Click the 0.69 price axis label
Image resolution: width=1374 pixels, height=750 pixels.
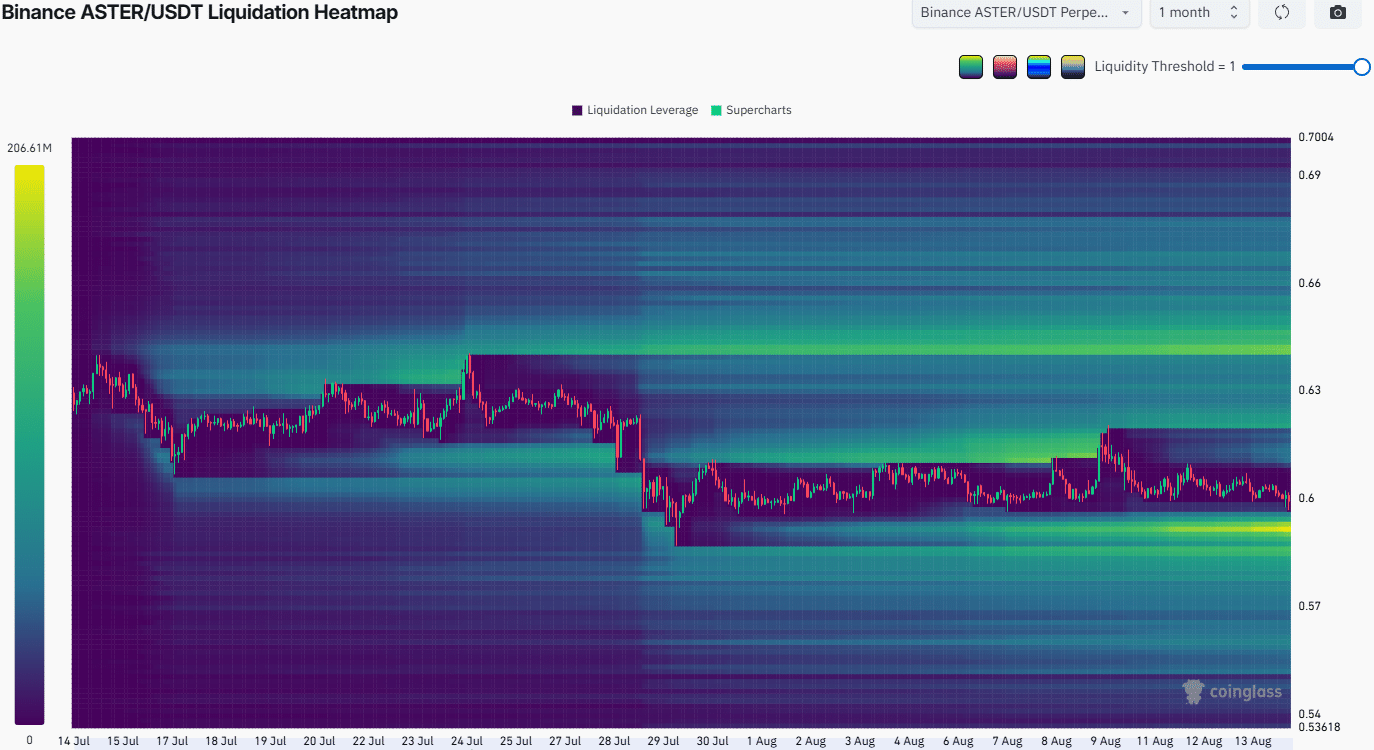[x=1309, y=175]
